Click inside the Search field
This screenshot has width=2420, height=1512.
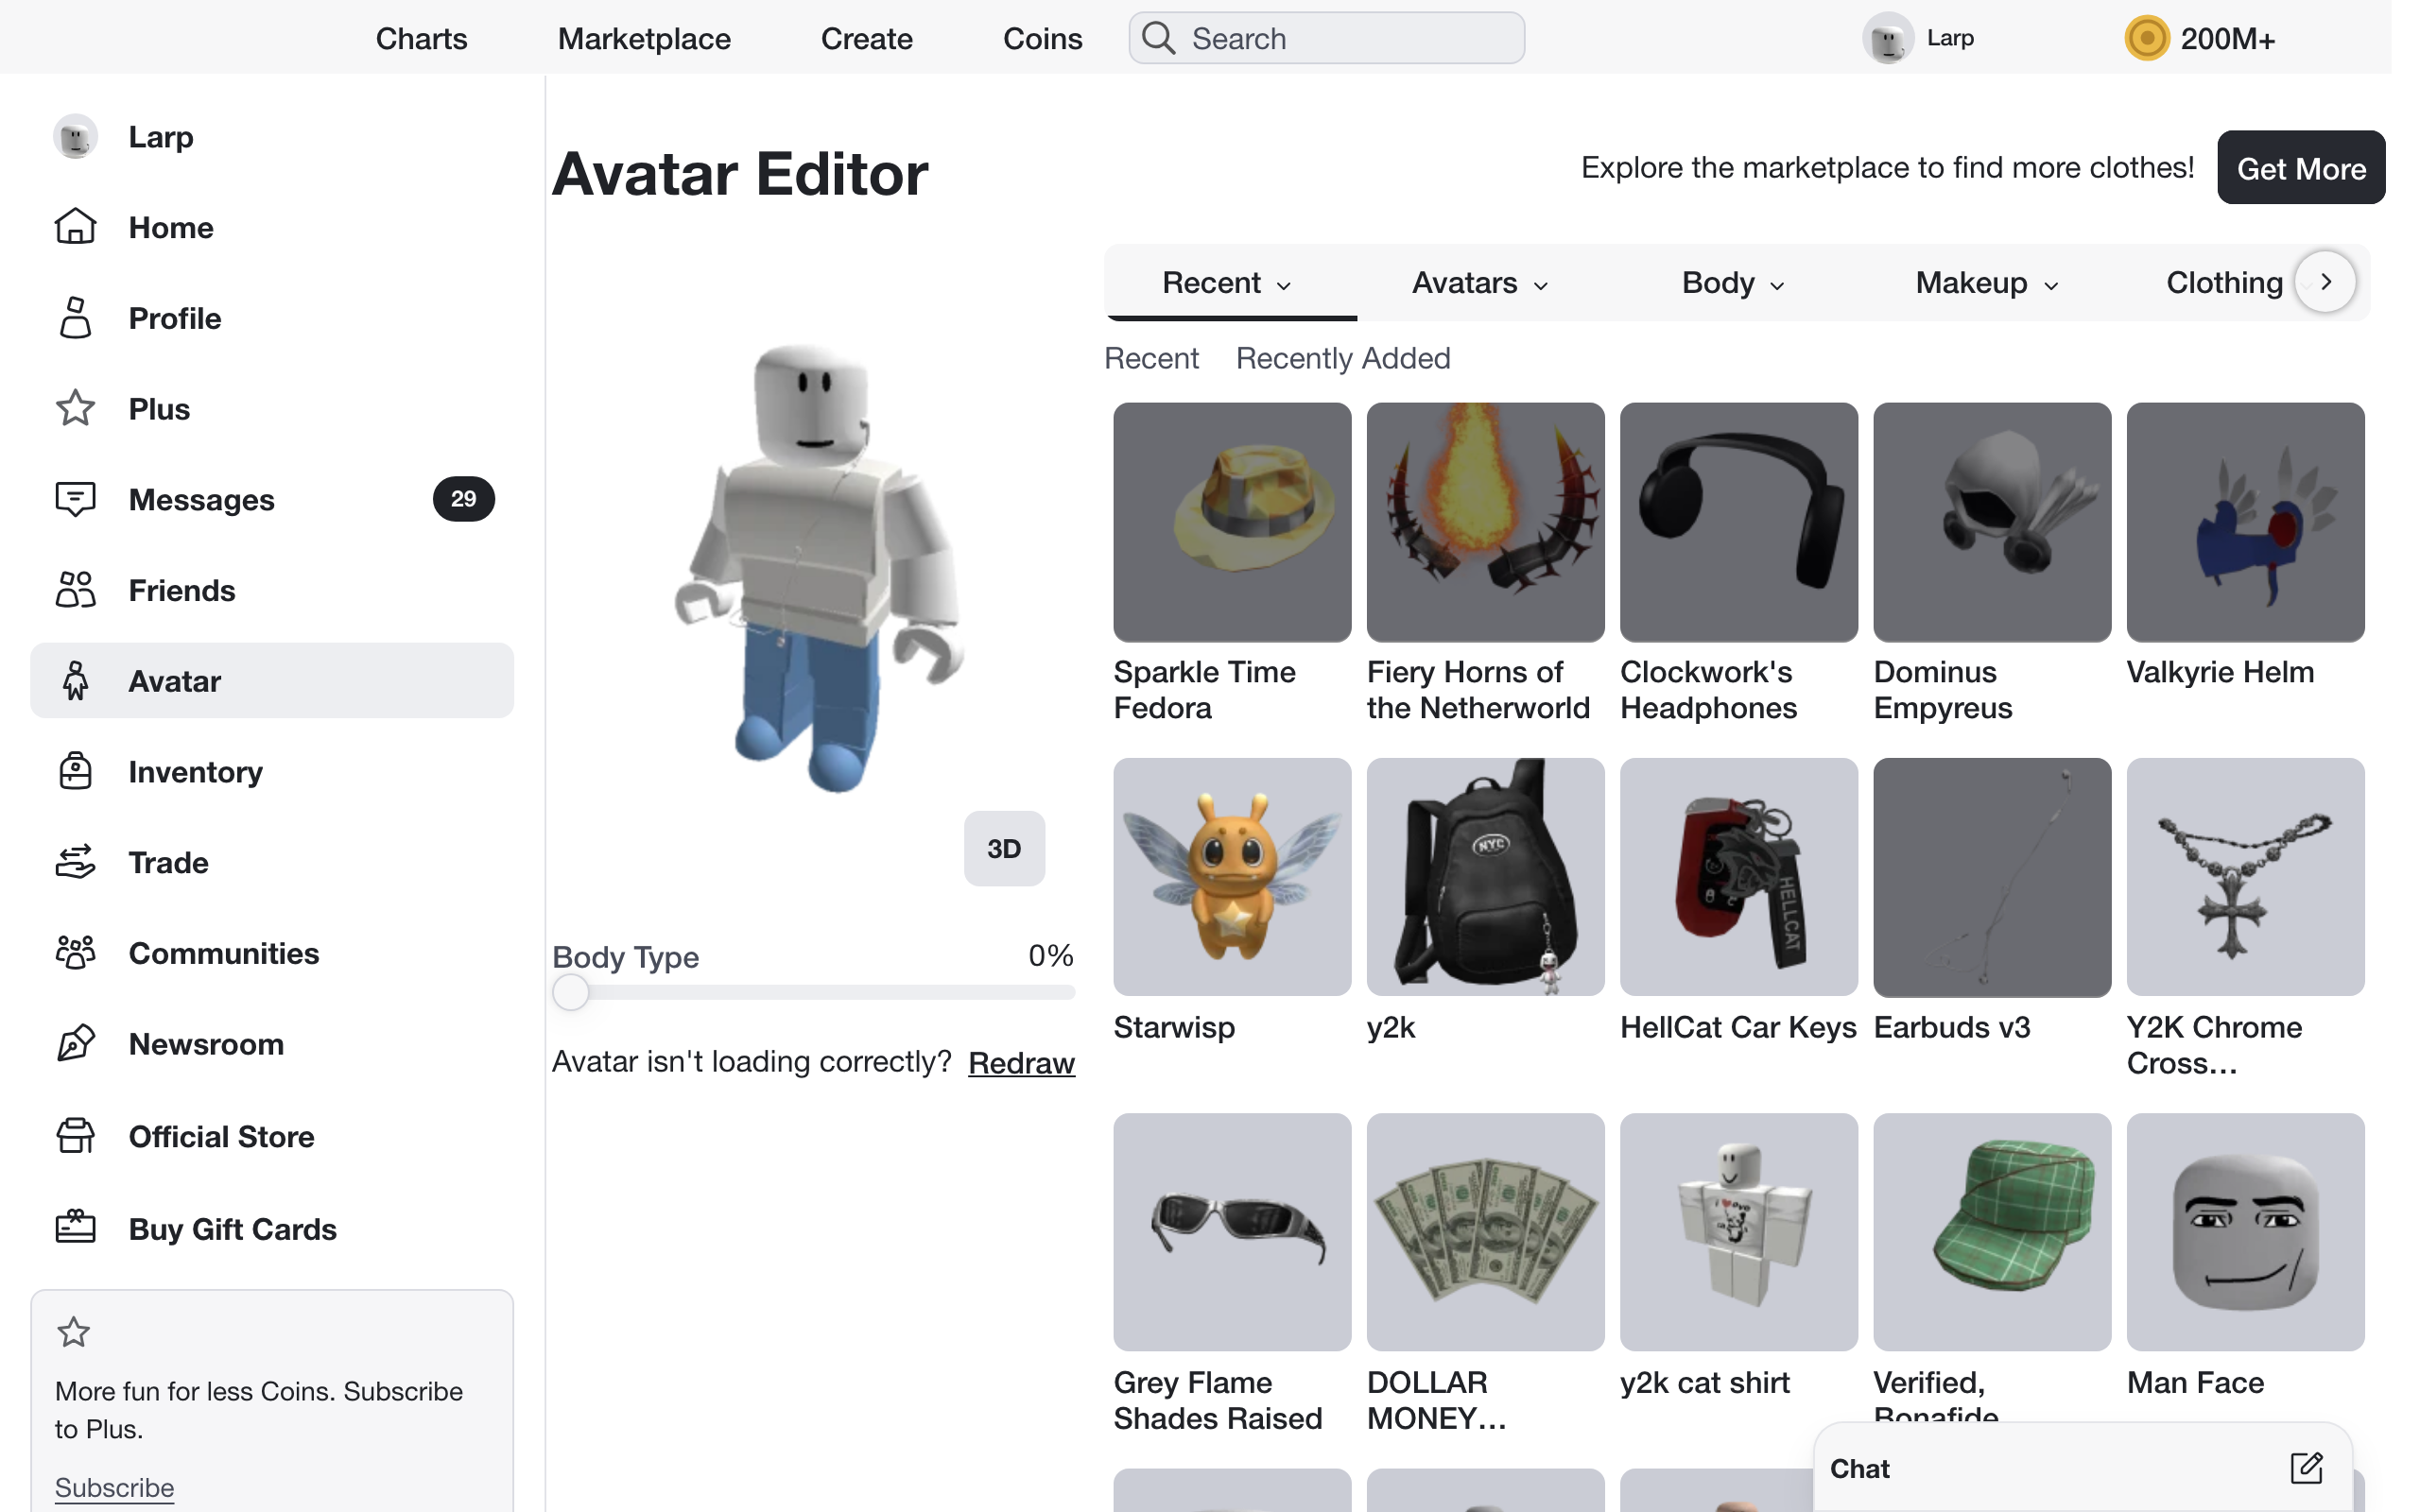click(x=1327, y=38)
